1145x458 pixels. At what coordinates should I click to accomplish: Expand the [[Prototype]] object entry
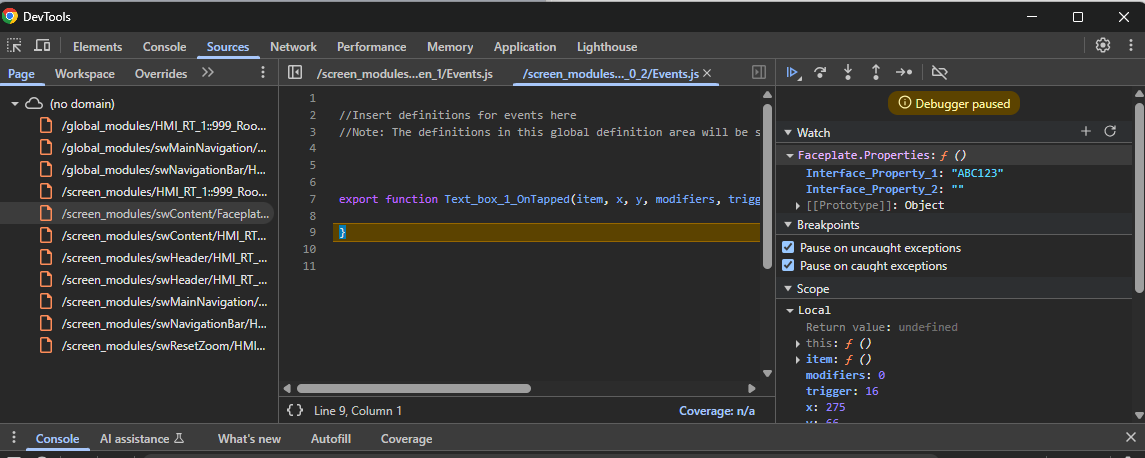[798, 205]
